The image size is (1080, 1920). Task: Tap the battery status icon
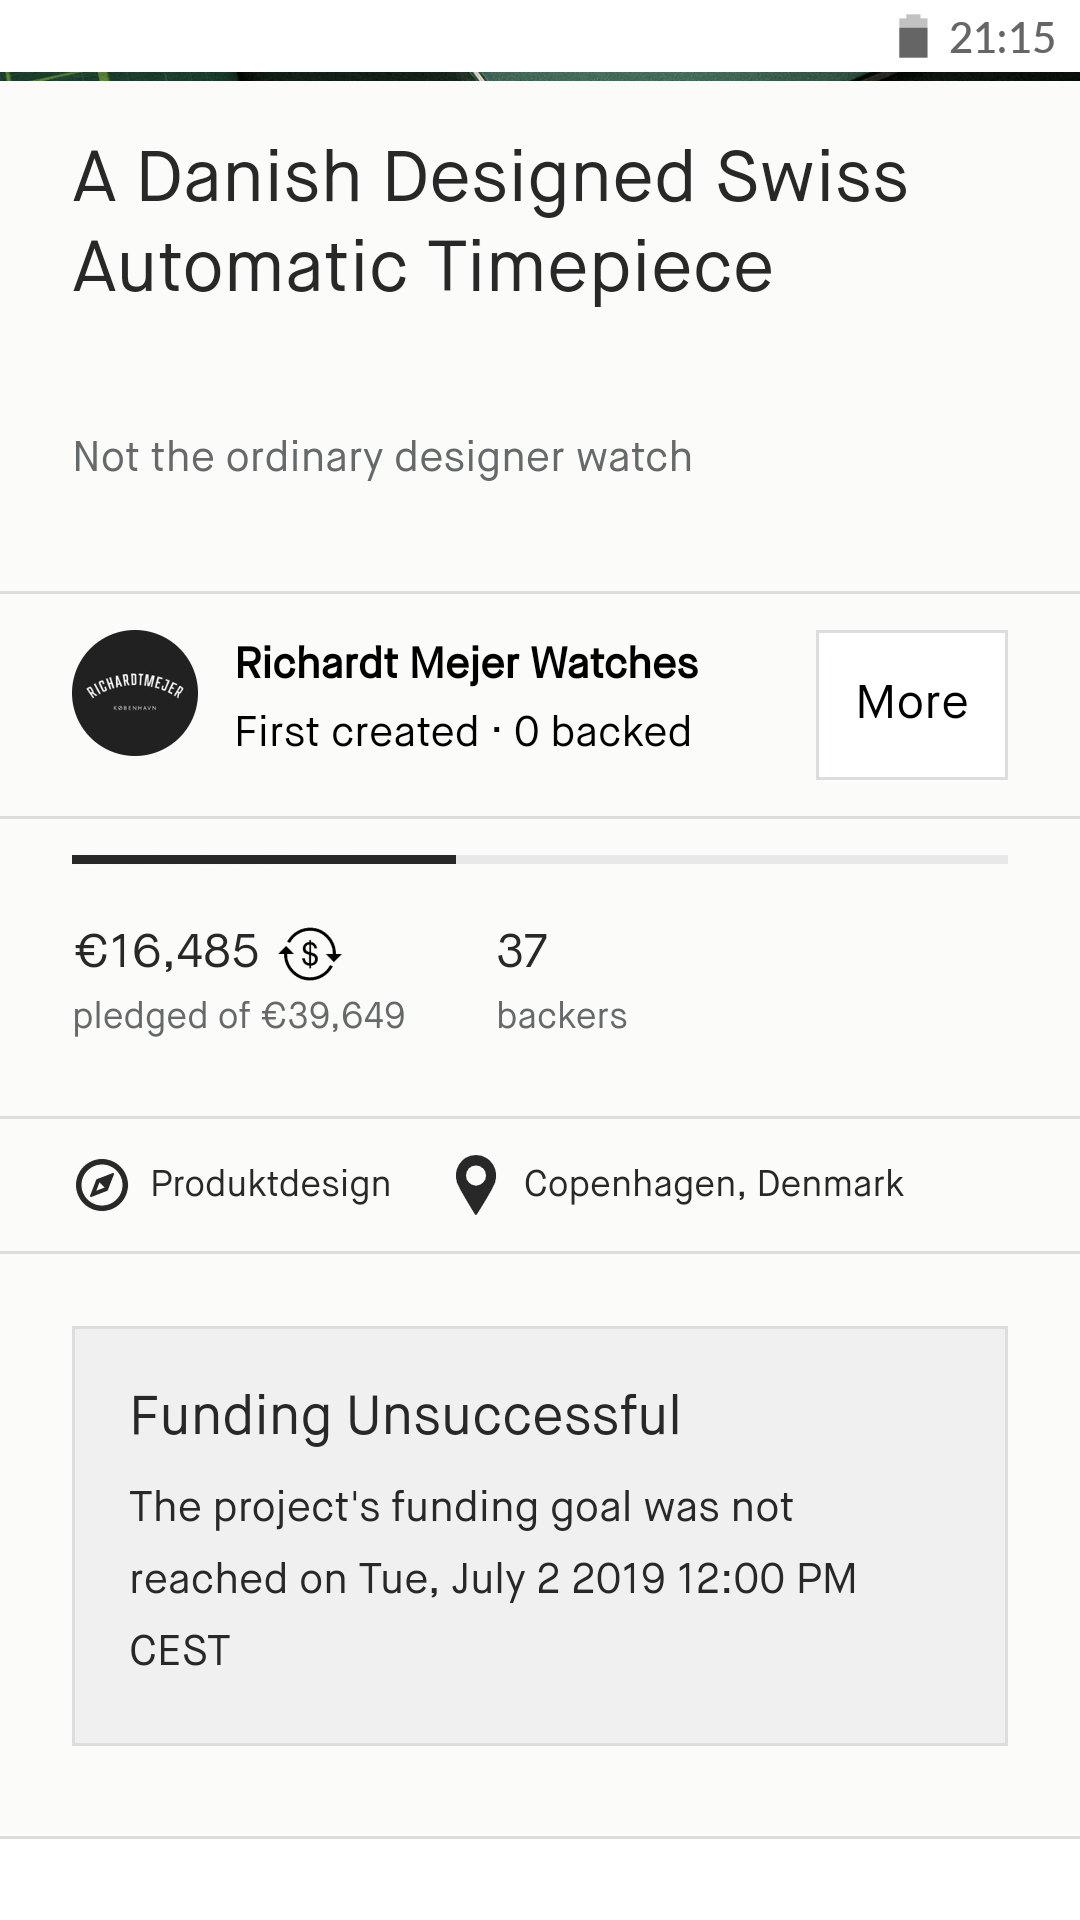[913, 38]
